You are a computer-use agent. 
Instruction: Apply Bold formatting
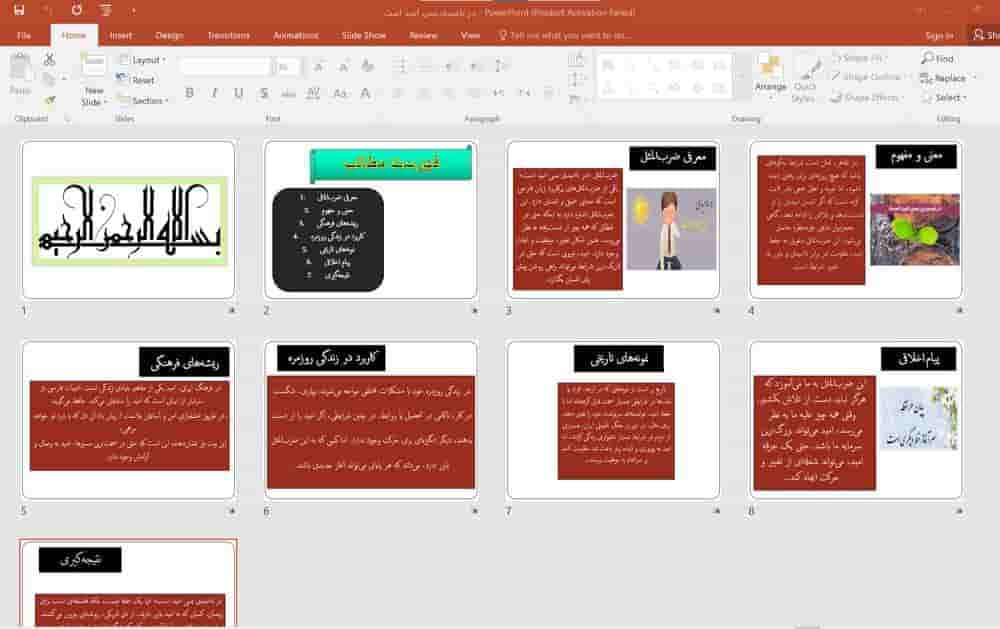coord(189,93)
